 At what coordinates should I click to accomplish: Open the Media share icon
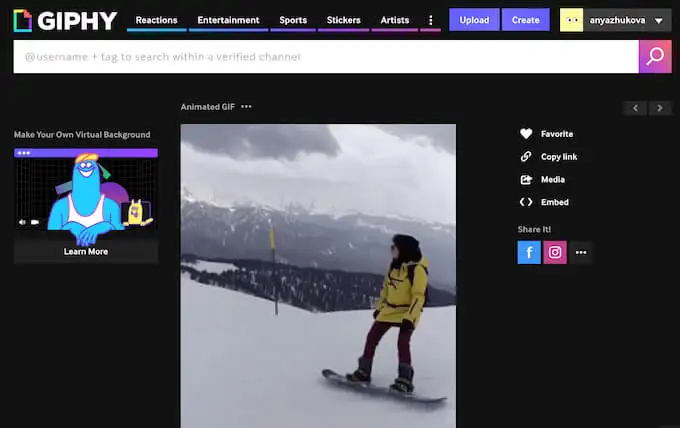click(x=526, y=180)
